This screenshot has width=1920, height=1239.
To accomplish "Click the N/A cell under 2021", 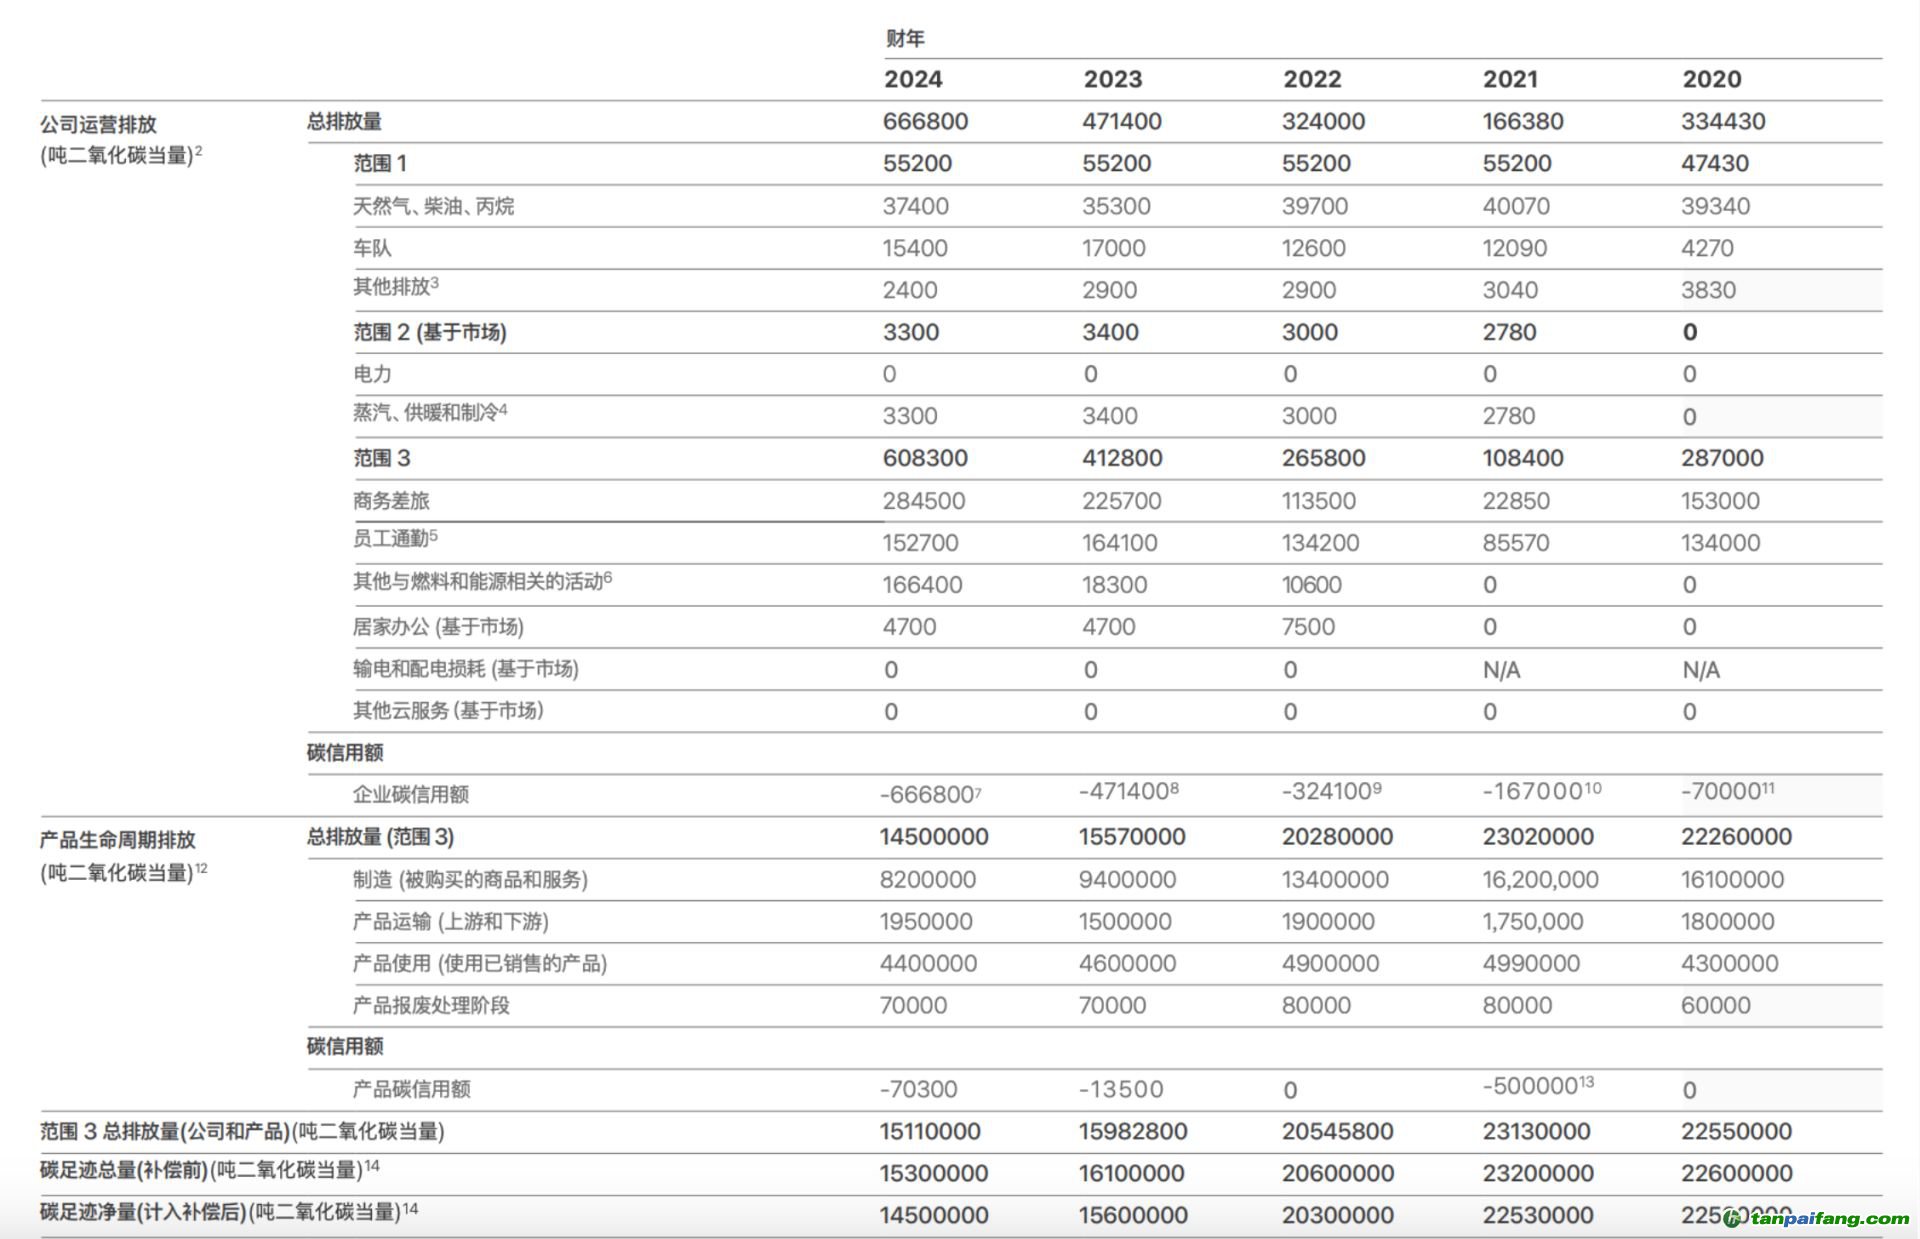I will (1501, 670).
